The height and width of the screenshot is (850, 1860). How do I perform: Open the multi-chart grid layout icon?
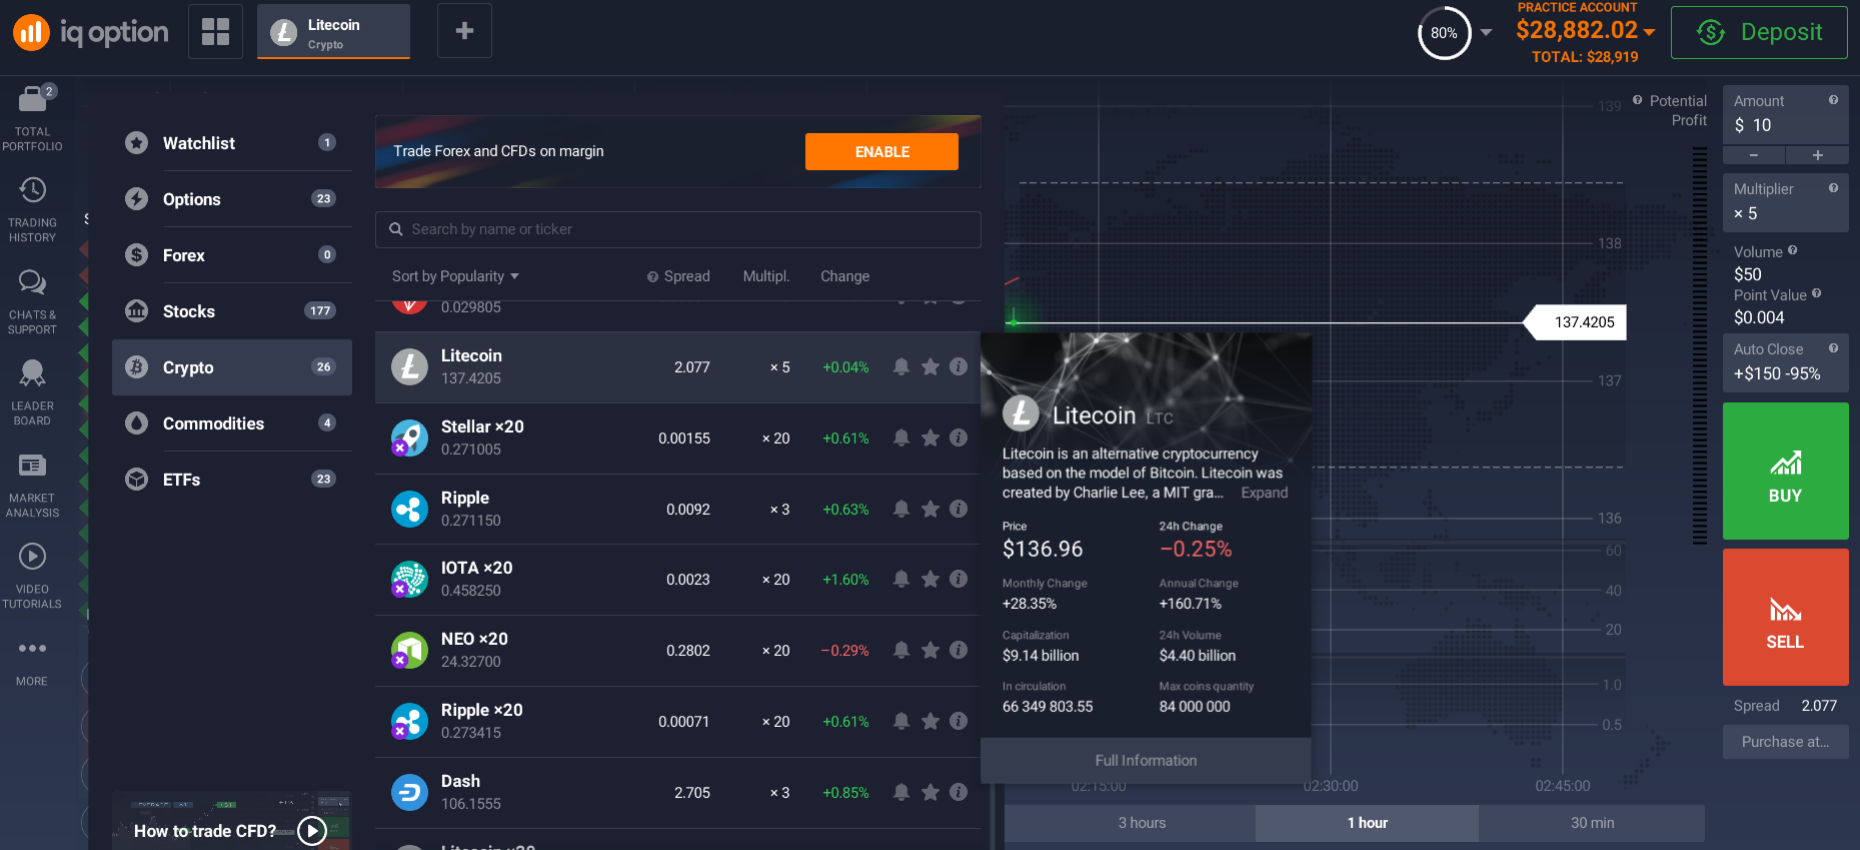(215, 31)
